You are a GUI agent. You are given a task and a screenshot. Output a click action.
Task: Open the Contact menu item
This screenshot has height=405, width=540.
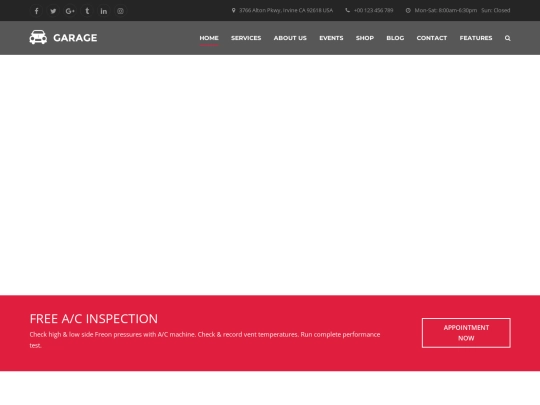tap(432, 38)
